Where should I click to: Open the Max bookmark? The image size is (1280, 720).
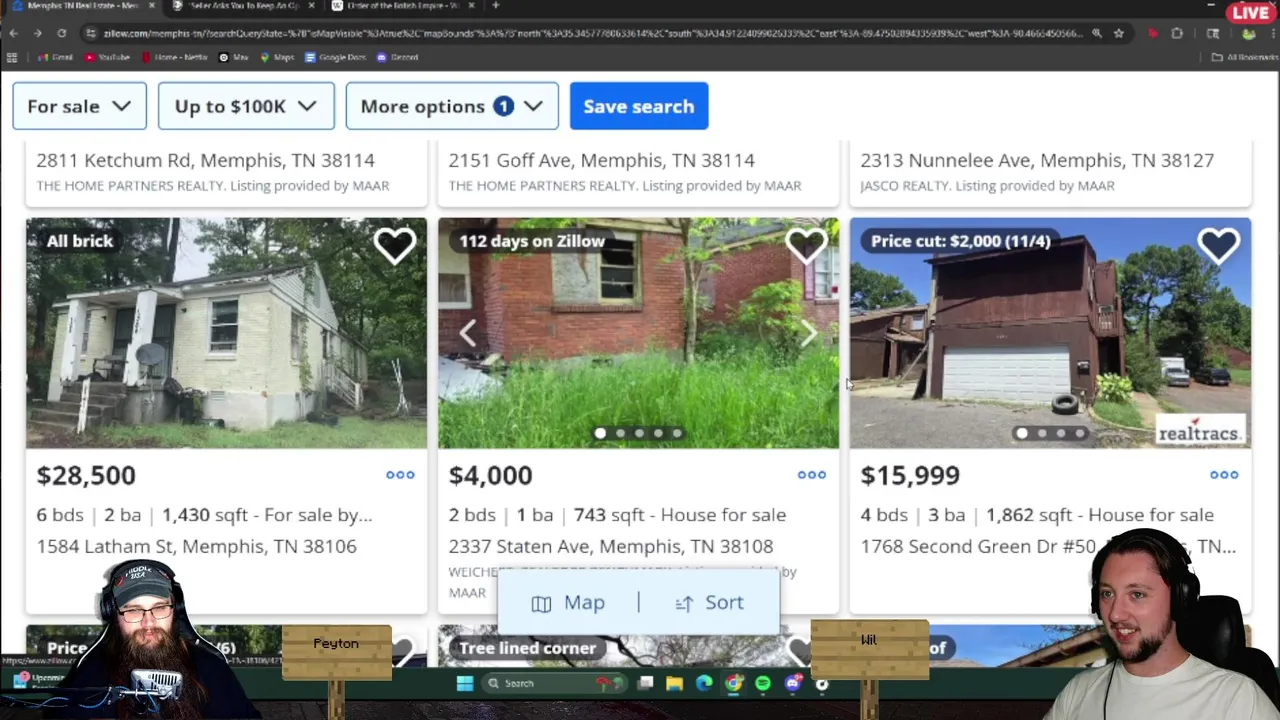point(234,57)
